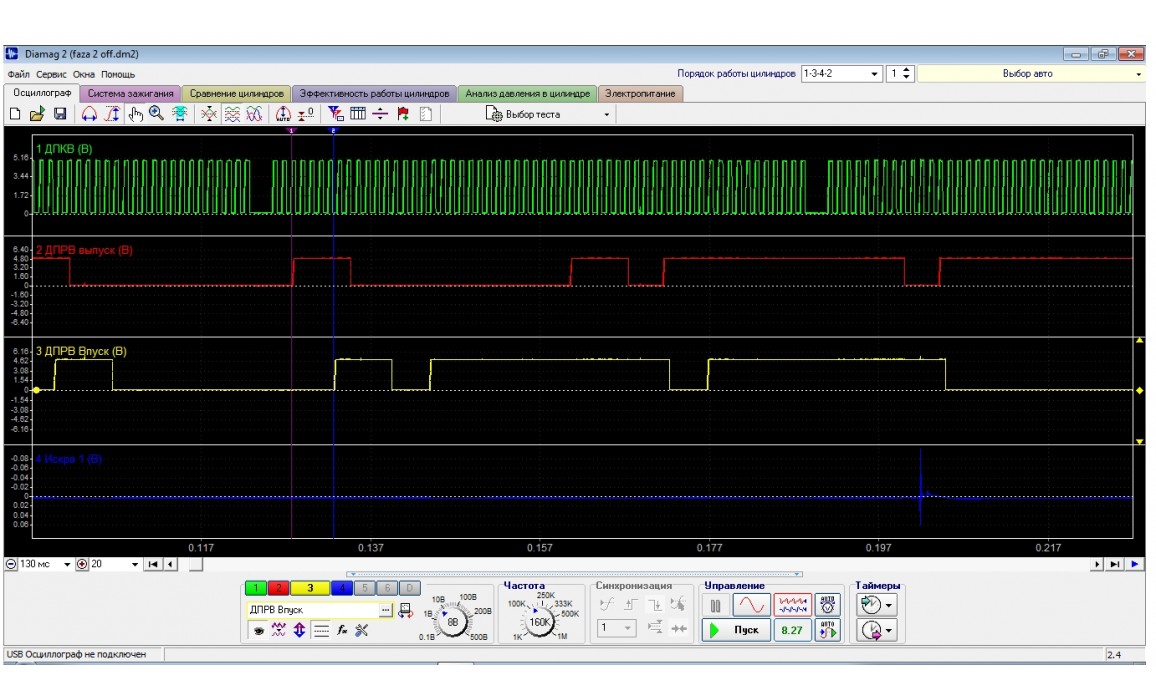1156x700 pixels.
Task: Switch to Система зажигания tab
Action: (129, 94)
